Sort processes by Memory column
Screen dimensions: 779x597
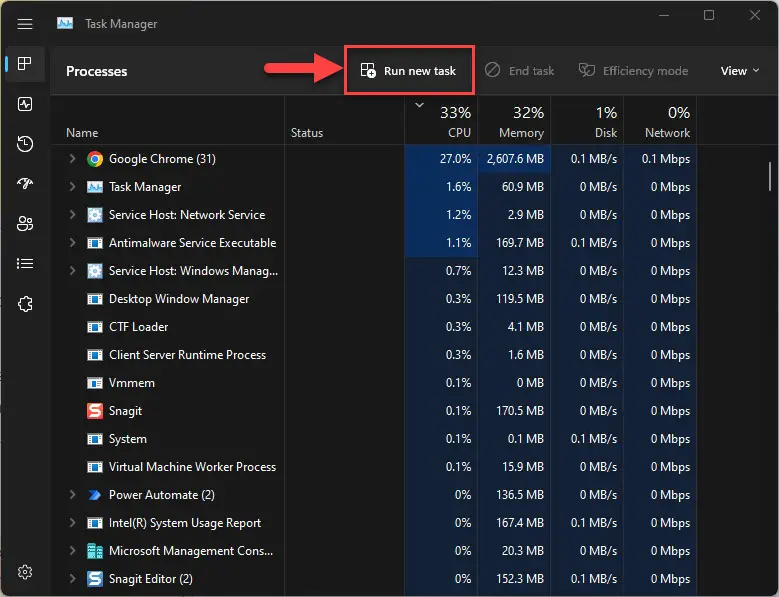tap(515, 121)
